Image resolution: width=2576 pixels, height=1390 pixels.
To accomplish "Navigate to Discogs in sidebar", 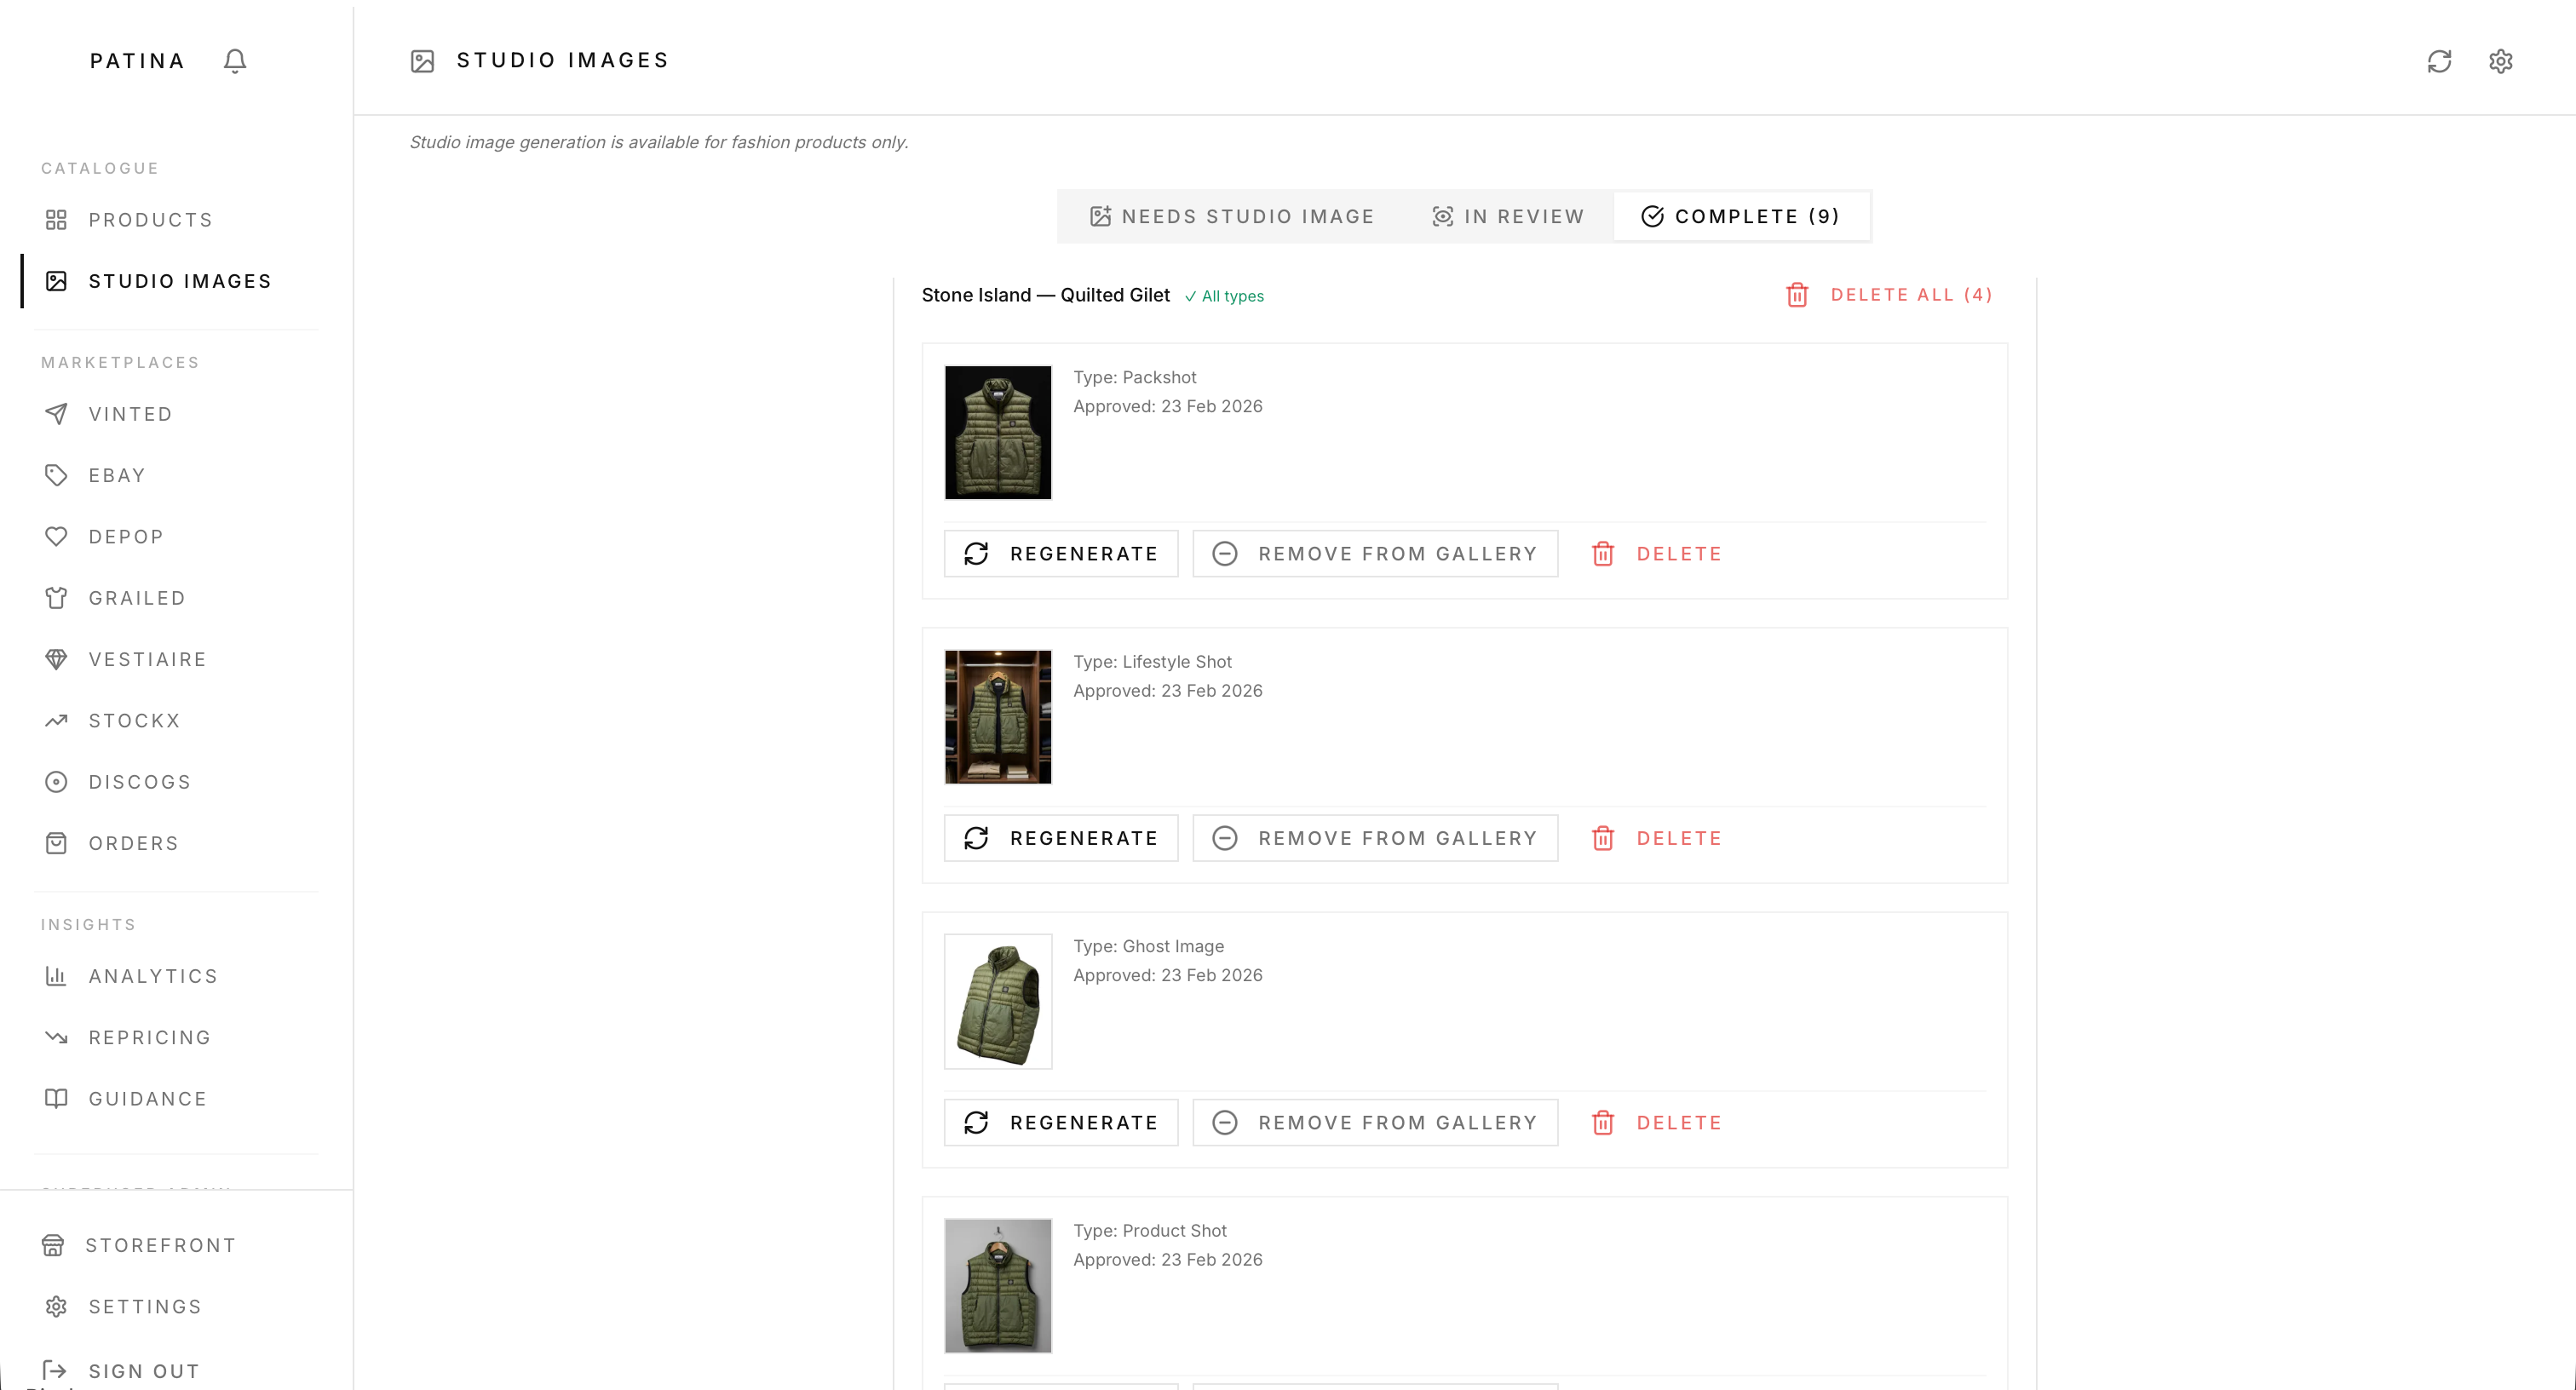I will pos(139,782).
